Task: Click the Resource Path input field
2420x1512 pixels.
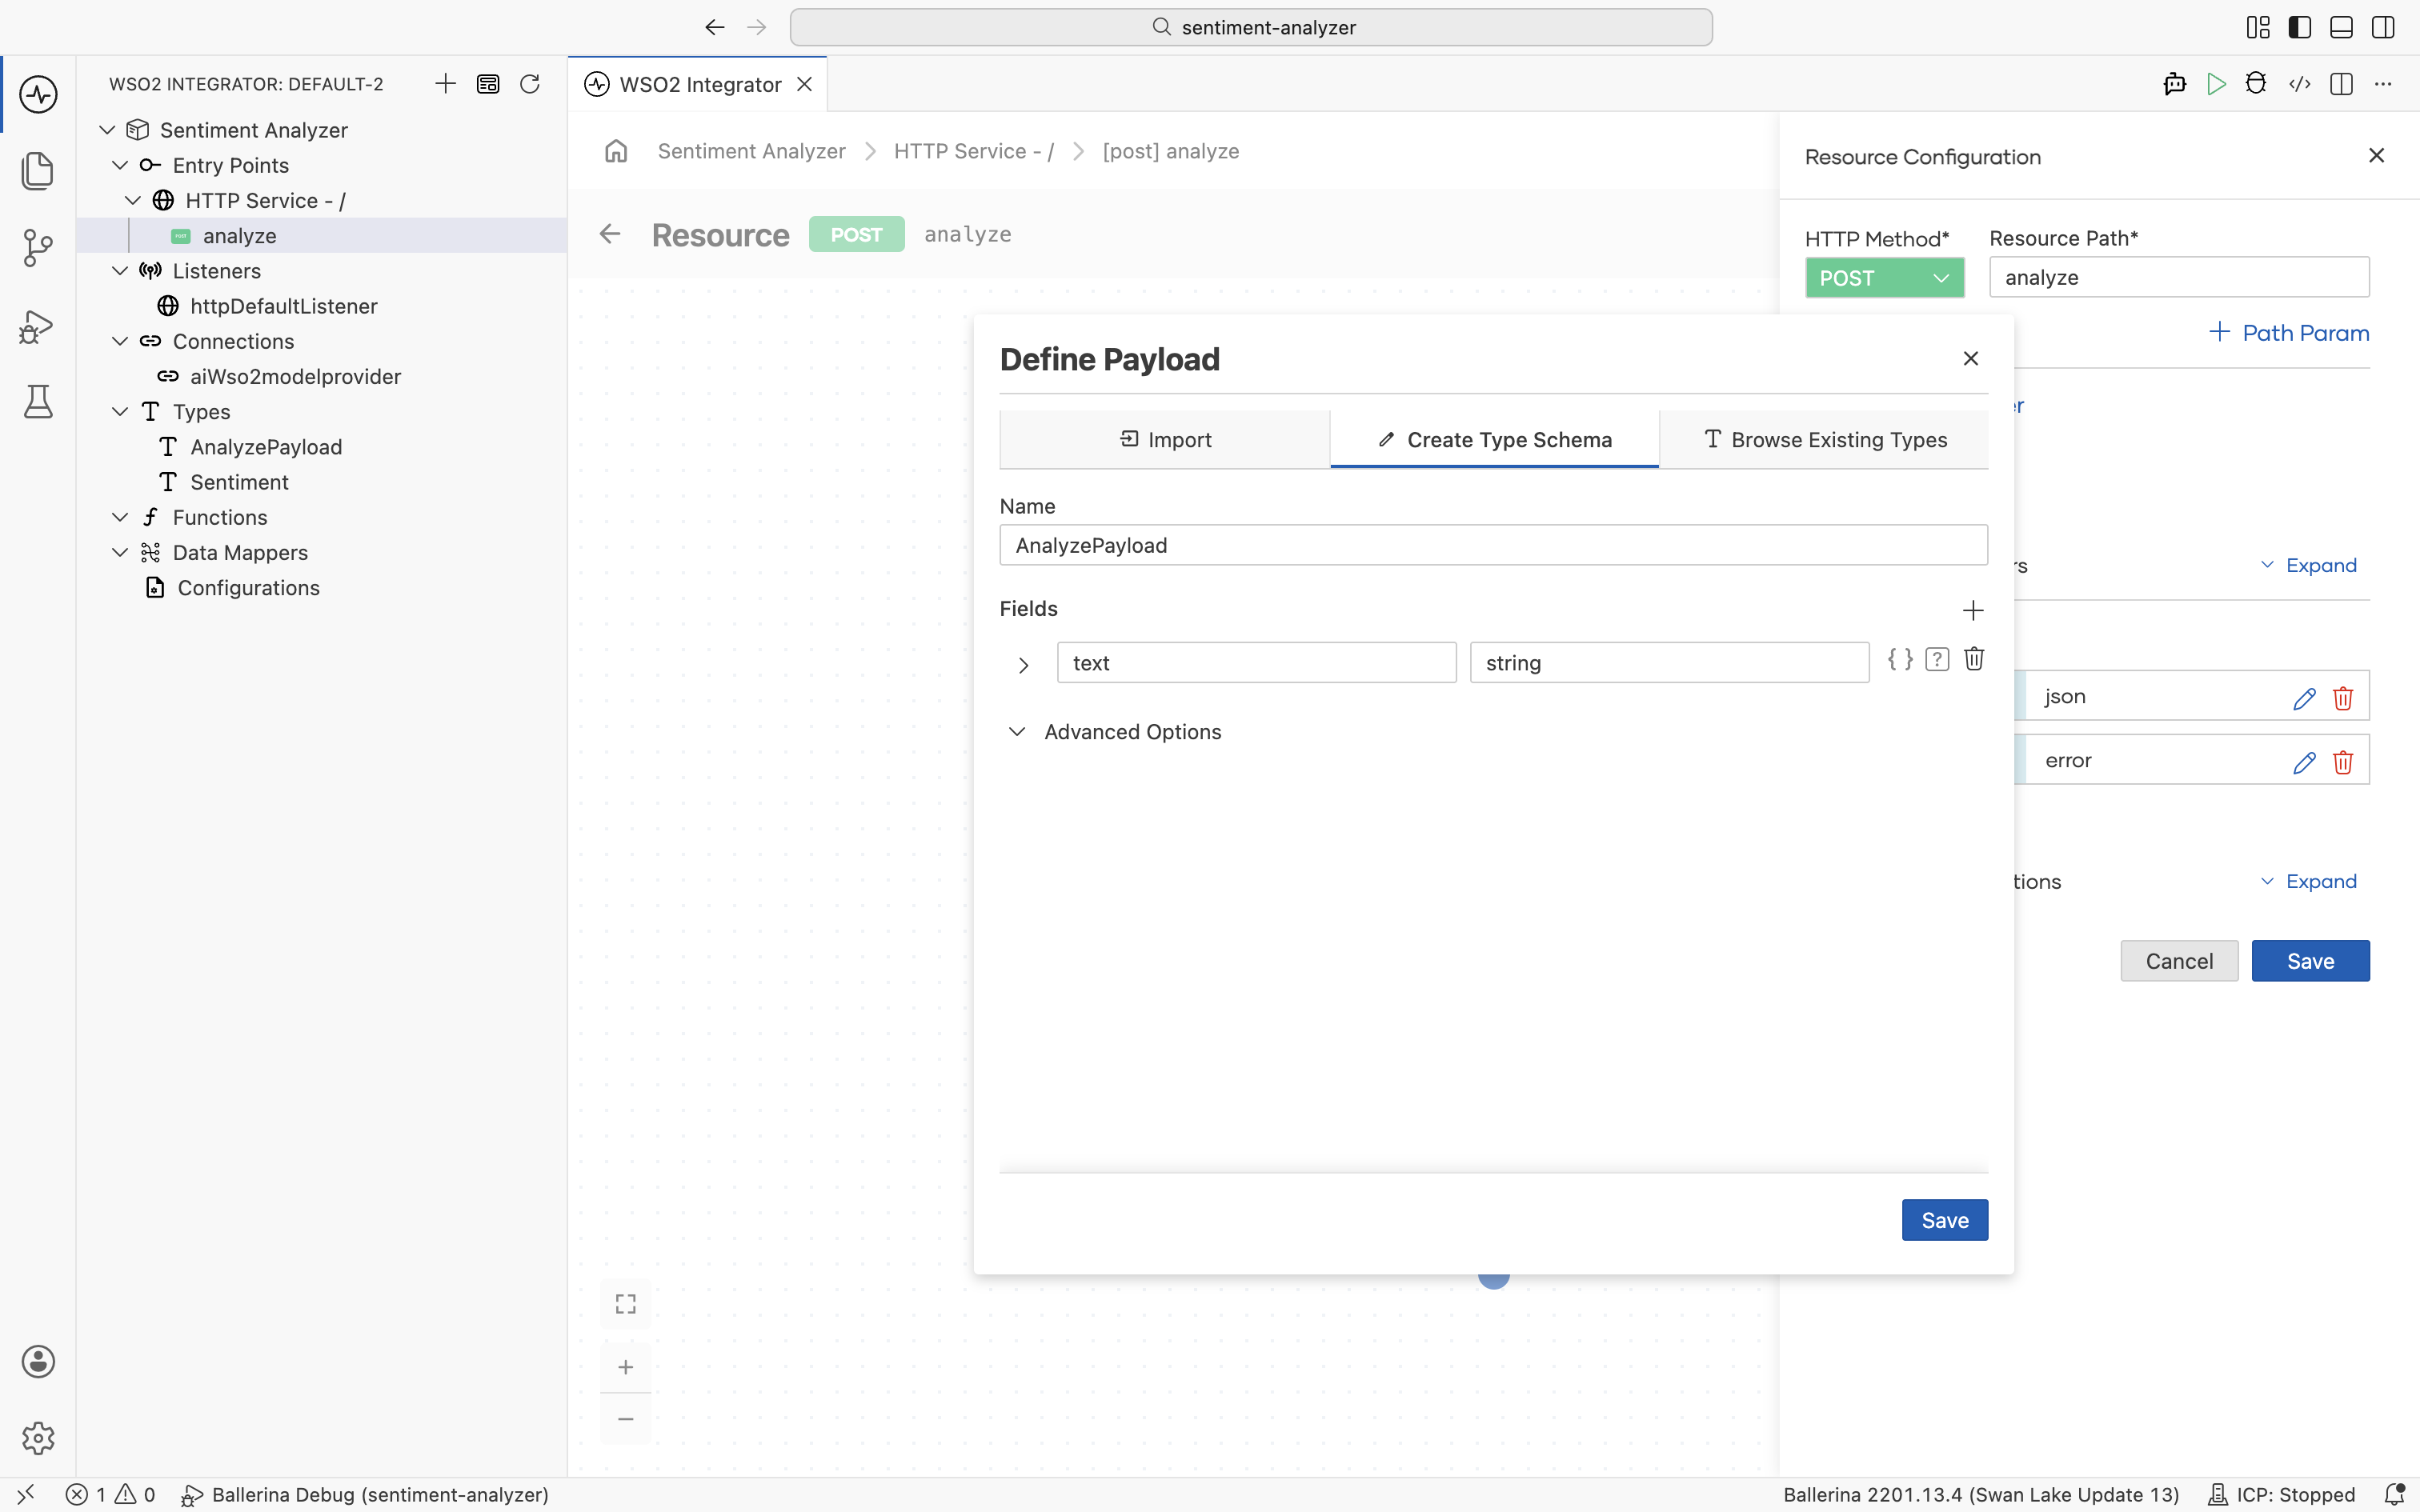Action: pyautogui.click(x=2179, y=277)
